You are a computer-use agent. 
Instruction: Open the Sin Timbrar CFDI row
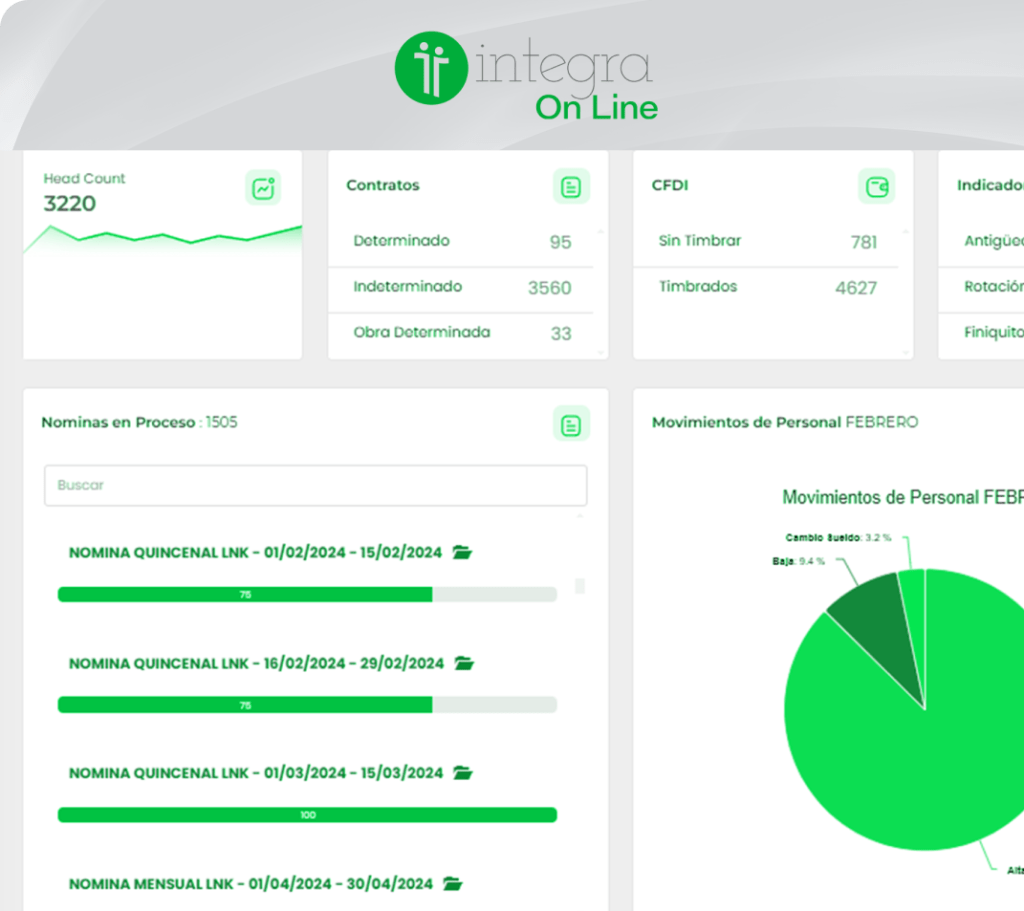point(766,242)
